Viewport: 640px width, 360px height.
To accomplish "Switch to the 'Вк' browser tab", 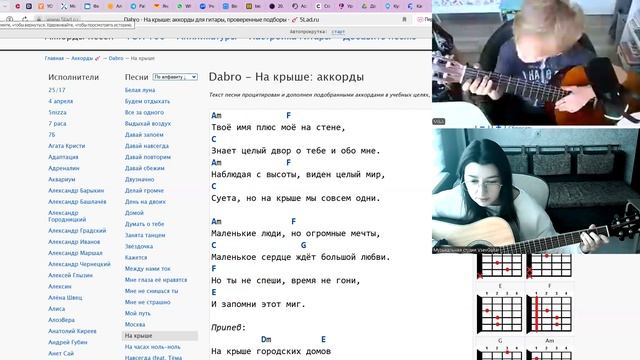I will pyautogui.click(x=231, y=6).
